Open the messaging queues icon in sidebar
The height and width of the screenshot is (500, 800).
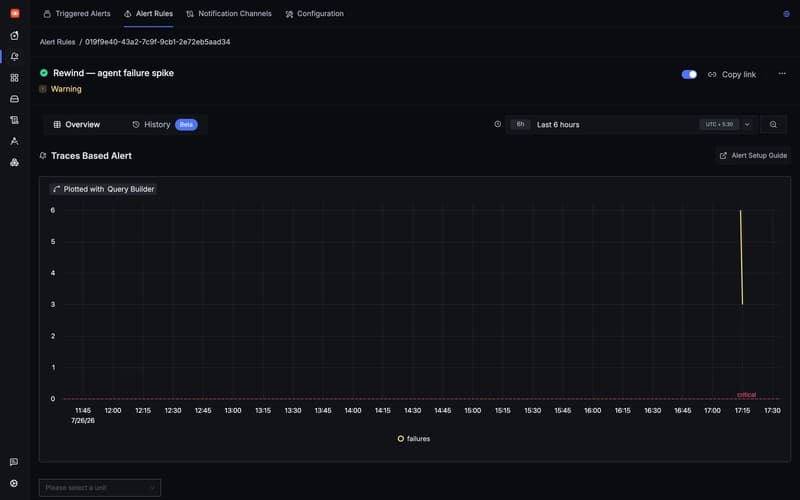pyautogui.click(x=14, y=99)
